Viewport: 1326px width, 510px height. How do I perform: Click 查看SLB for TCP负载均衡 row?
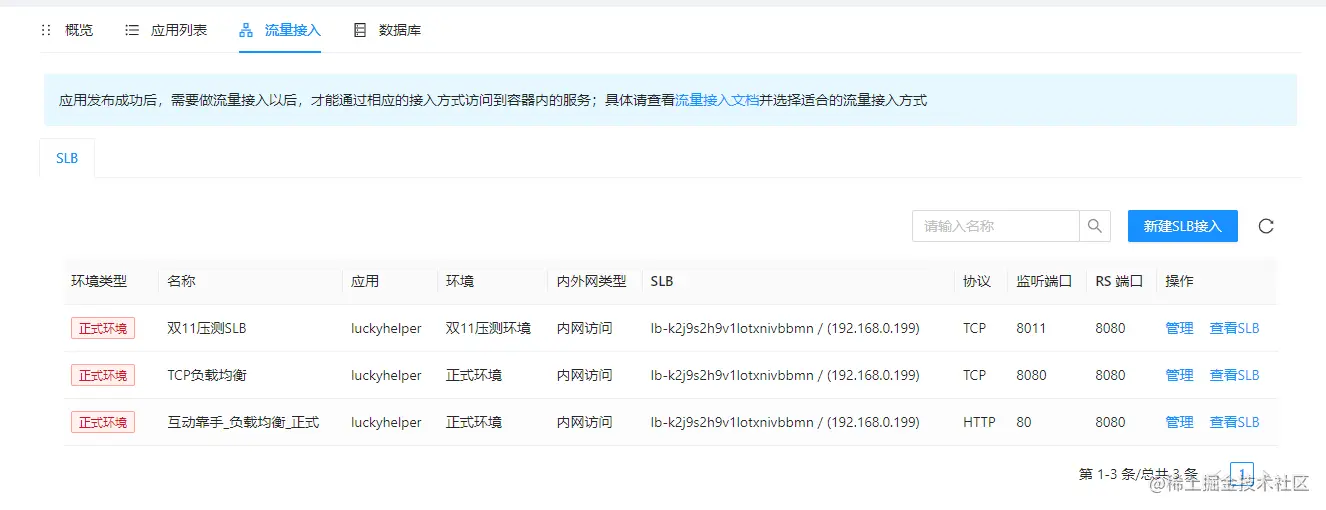point(1234,375)
